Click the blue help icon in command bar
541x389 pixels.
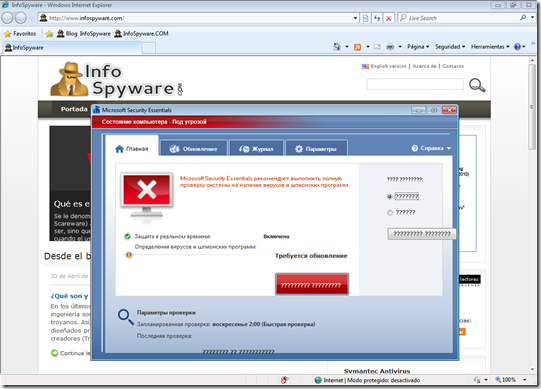[518, 47]
